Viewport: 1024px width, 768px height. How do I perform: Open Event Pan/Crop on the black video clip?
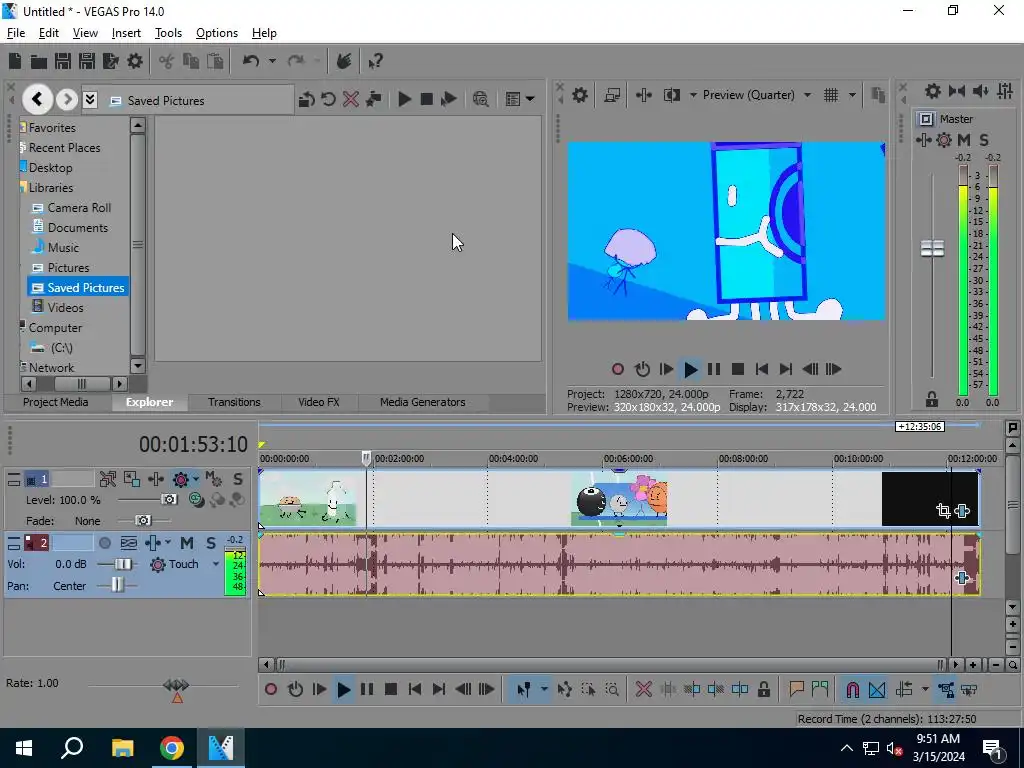943,511
